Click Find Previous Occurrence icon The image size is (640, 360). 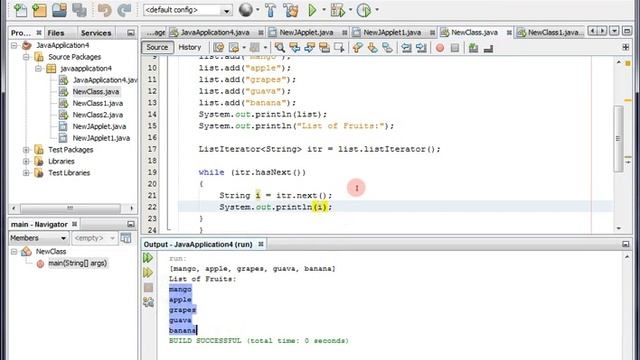point(294,48)
